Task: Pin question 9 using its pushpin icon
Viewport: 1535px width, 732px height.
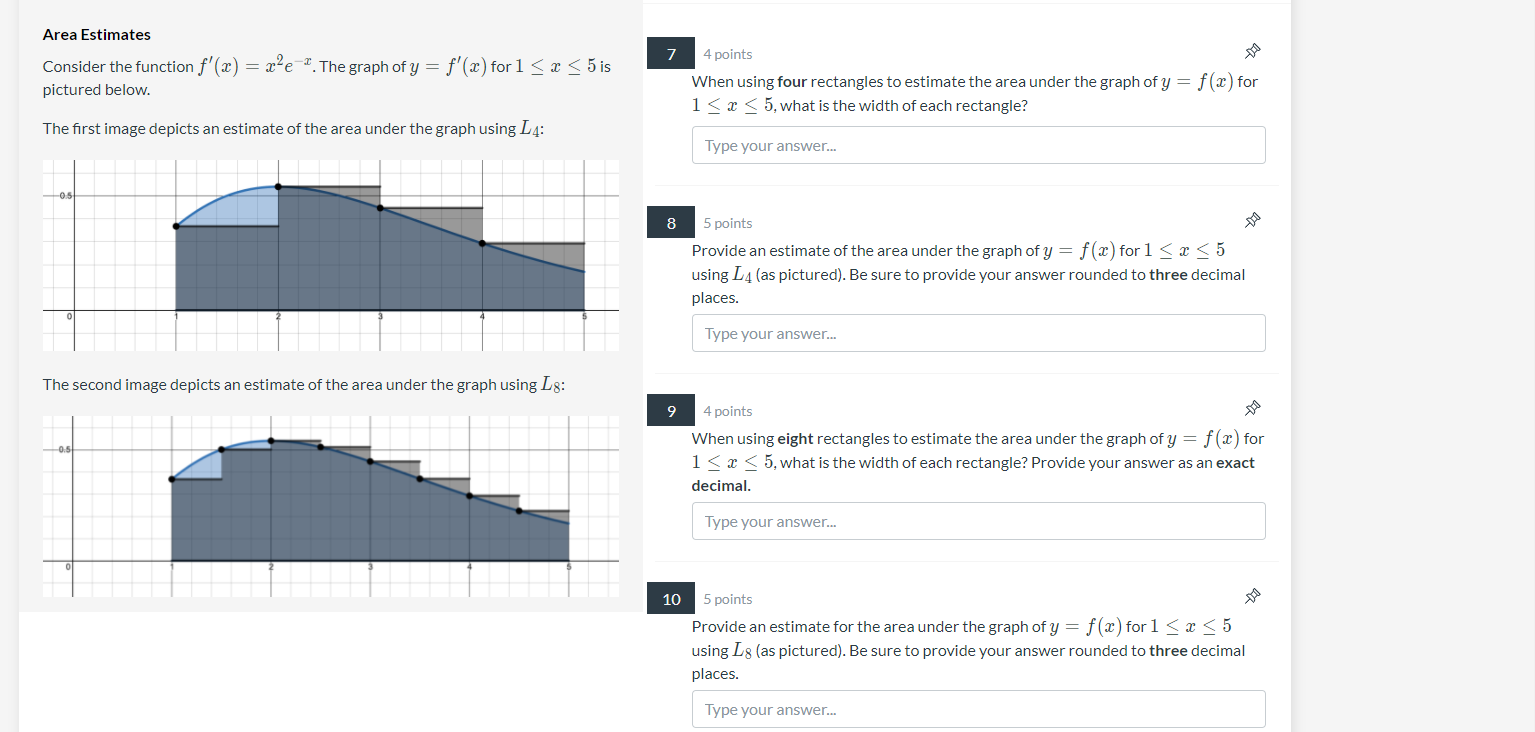Action: click(1253, 408)
